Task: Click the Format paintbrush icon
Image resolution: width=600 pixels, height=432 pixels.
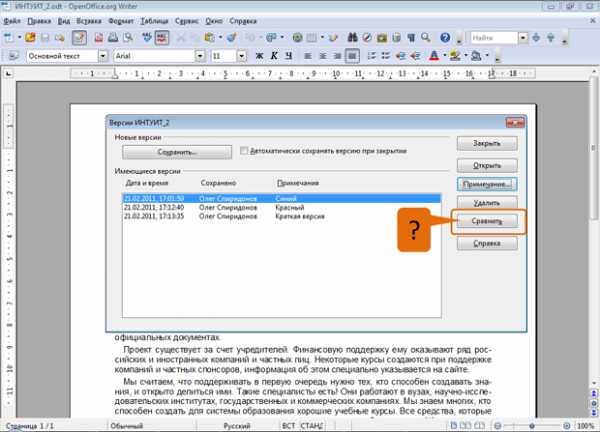Action: point(232,37)
